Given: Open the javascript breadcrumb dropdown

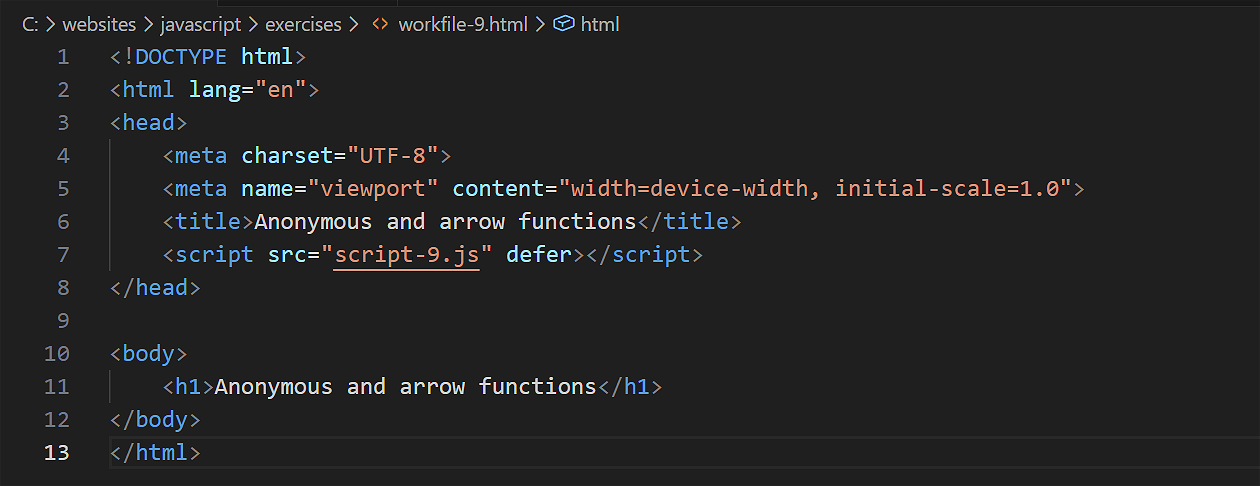Looking at the screenshot, I should 200,24.
